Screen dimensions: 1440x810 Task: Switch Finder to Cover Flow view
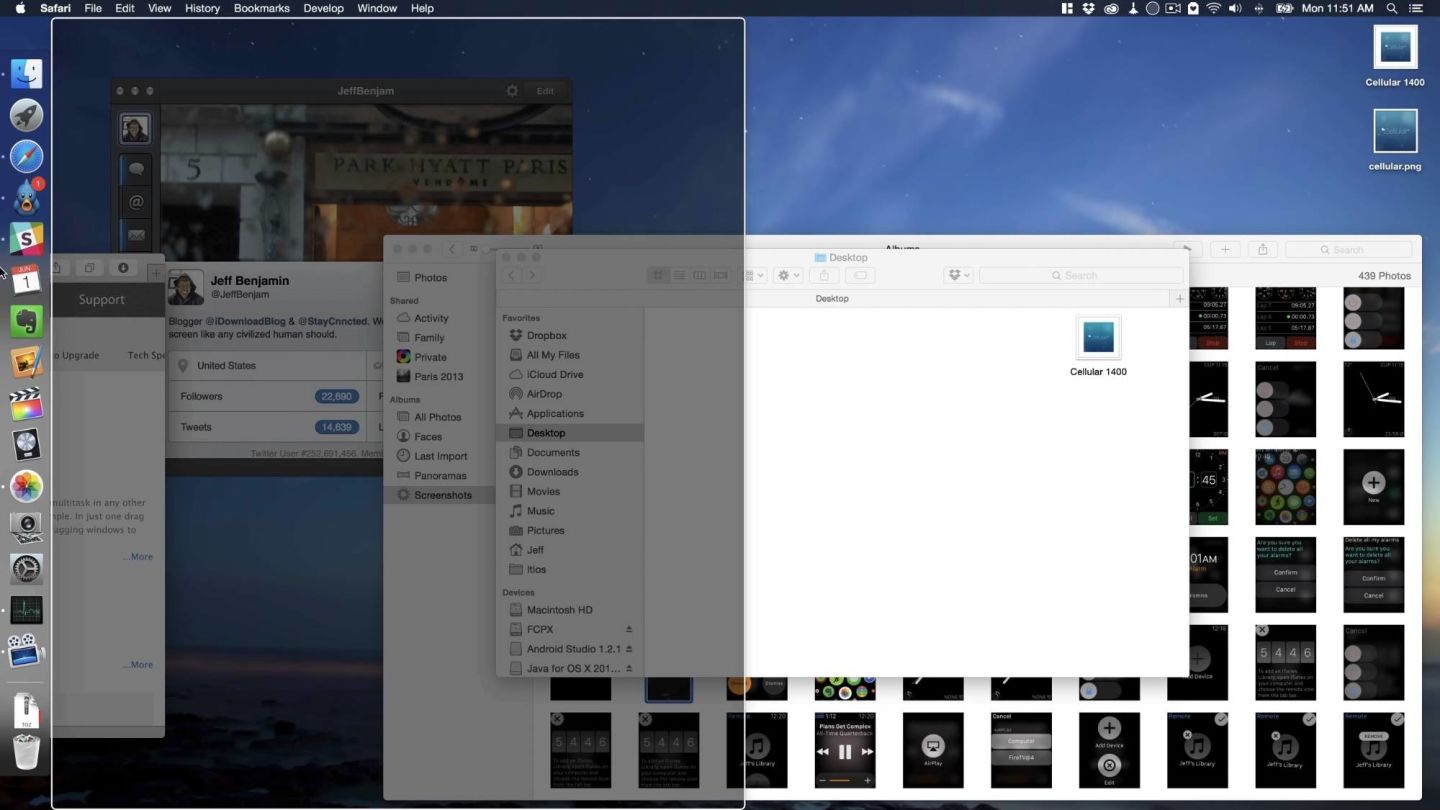click(720, 275)
